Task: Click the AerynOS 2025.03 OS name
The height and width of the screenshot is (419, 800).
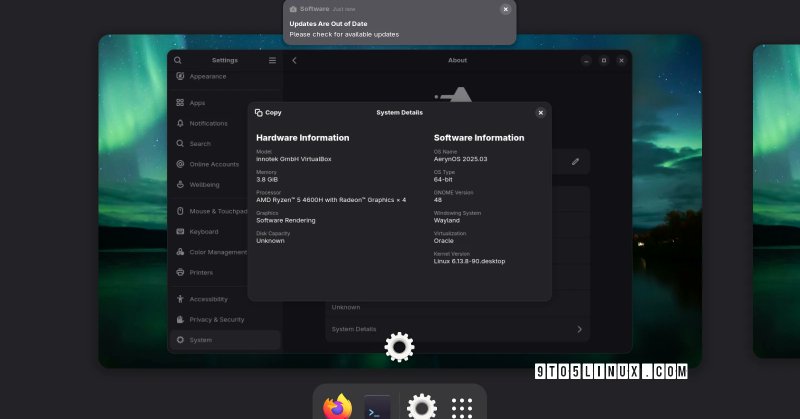Action: coord(460,159)
